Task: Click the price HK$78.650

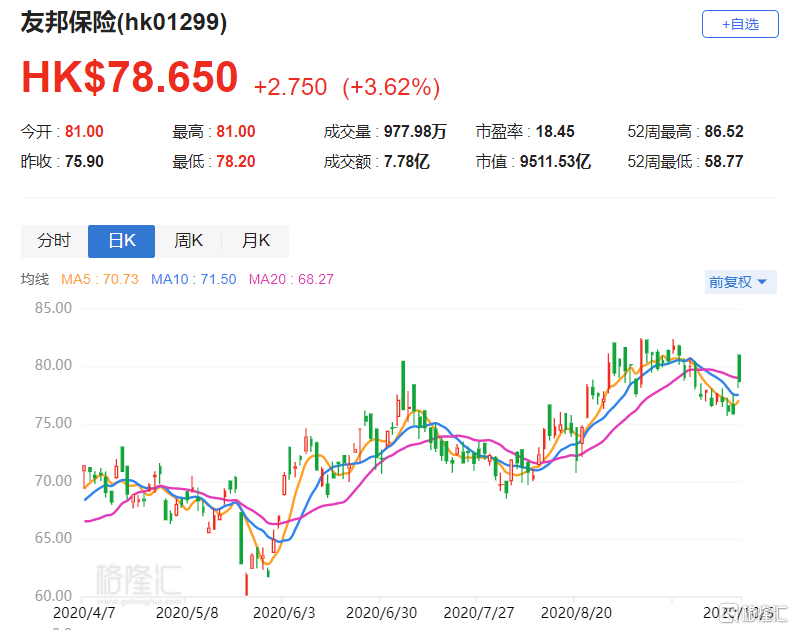Action: coord(130,77)
